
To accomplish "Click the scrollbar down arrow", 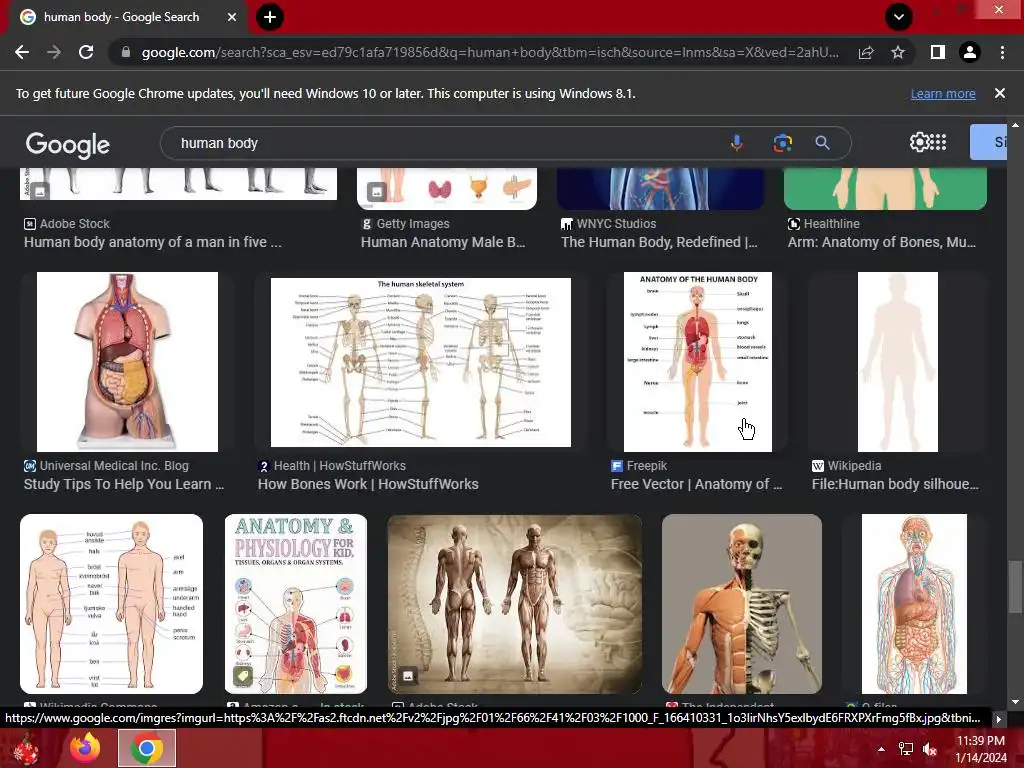I will [x=1015, y=702].
